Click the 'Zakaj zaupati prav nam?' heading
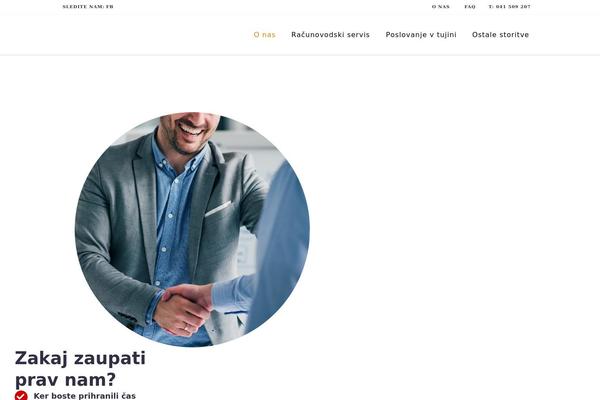600x400 pixels. [80, 369]
